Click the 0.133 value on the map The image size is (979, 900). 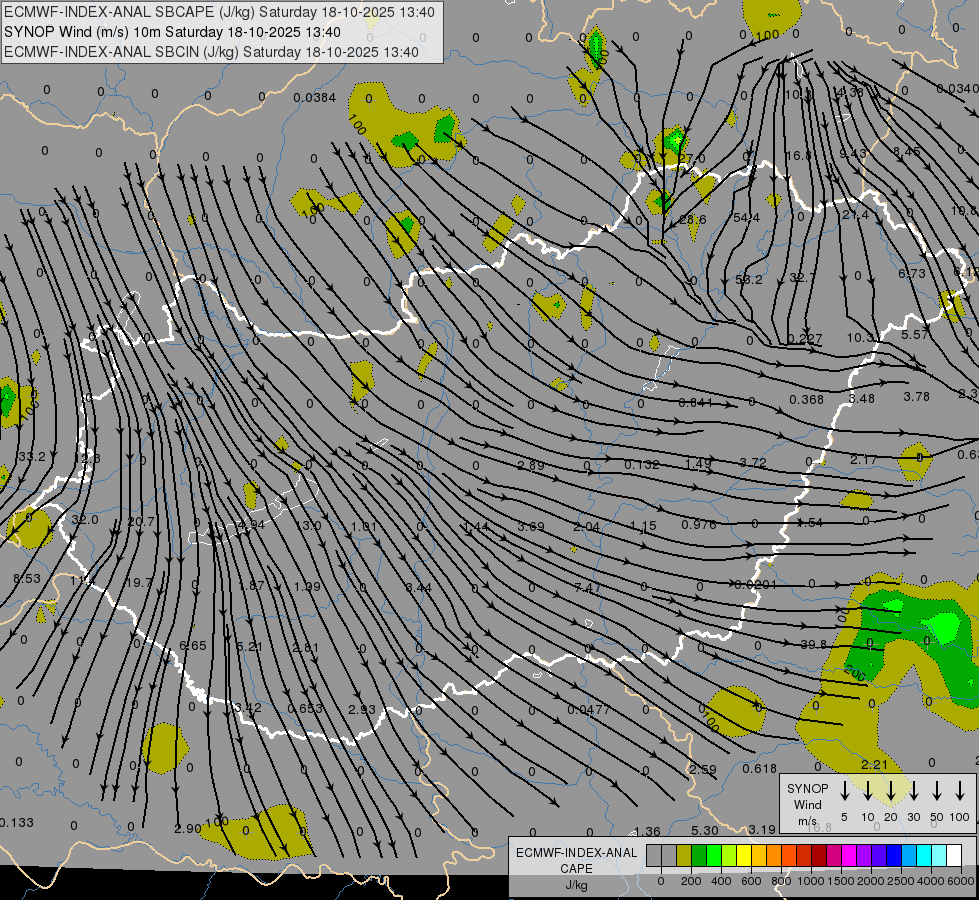16,823
